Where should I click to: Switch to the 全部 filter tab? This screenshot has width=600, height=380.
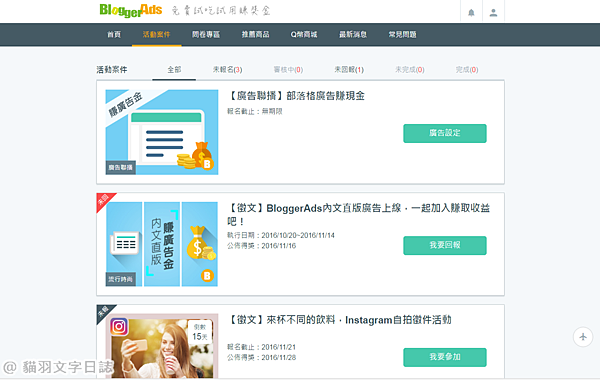(x=174, y=70)
